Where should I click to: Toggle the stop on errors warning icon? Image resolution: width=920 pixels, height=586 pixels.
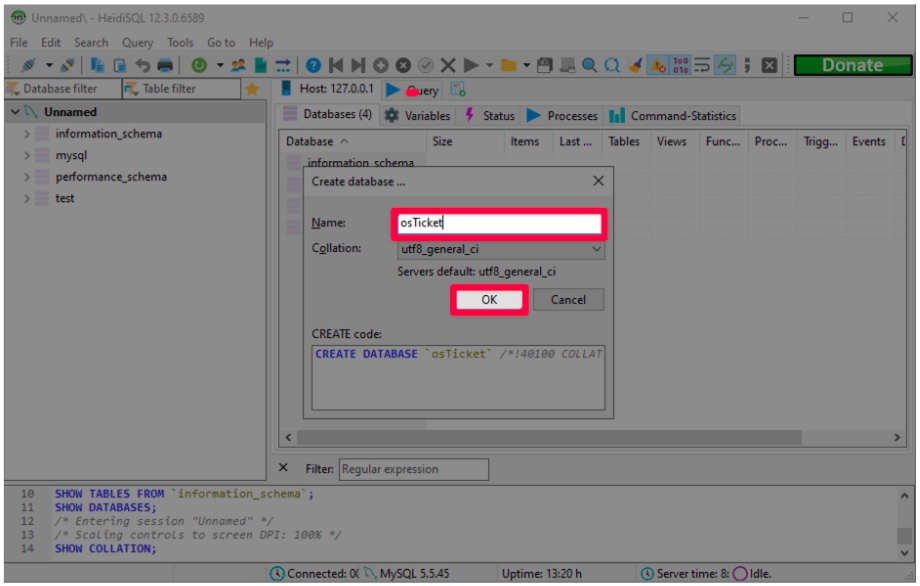(658, 65)
